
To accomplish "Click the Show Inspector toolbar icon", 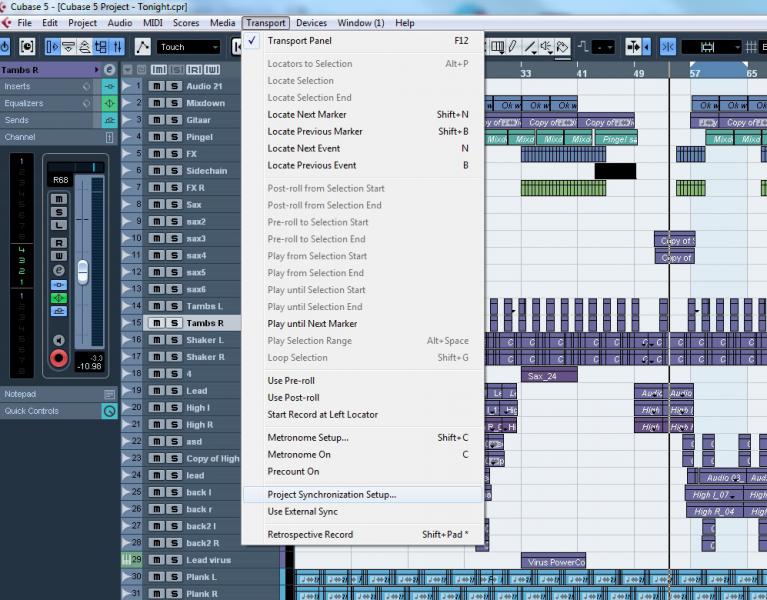I will coord(52,47).
